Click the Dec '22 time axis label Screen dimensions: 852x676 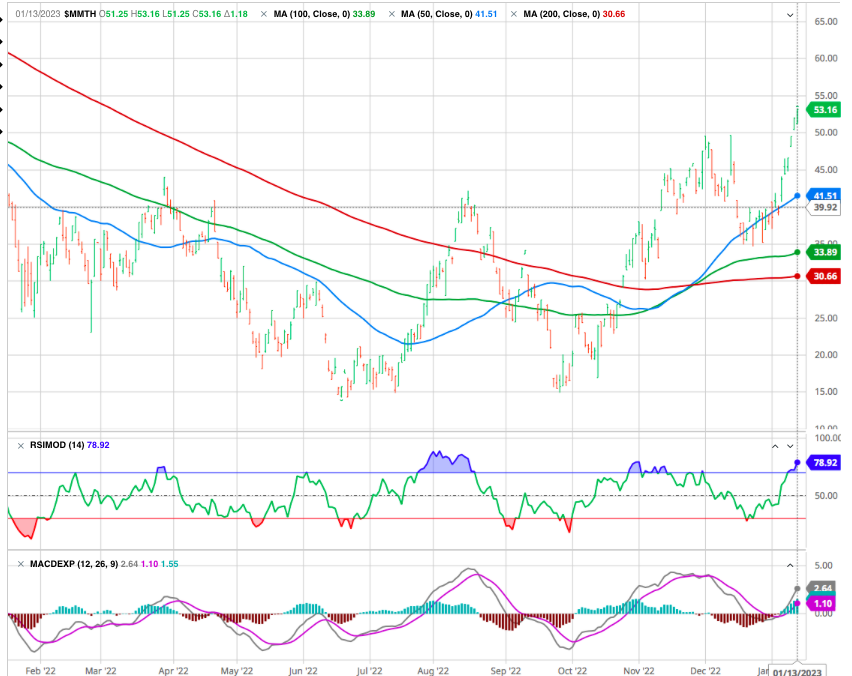[x=705, y=671]
